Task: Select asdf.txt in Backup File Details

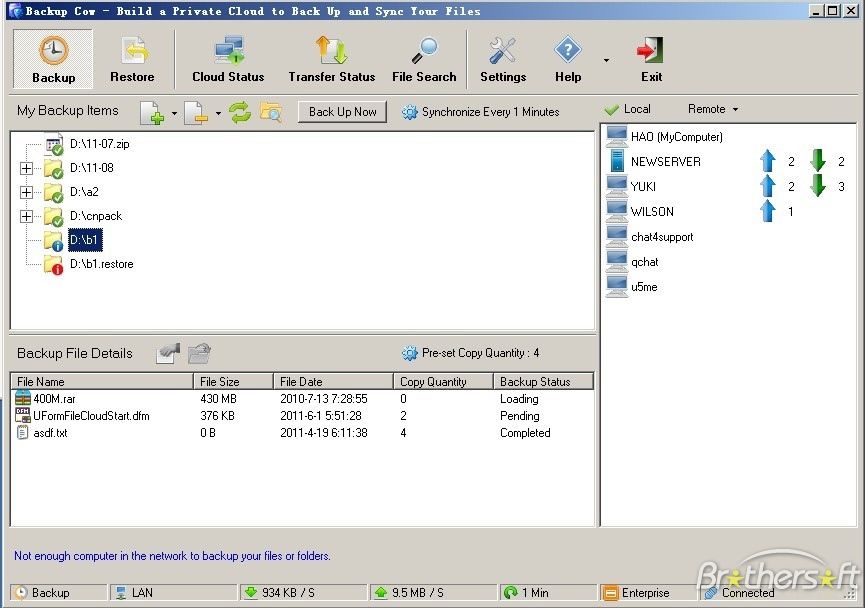Action: (x=58, y=433)
